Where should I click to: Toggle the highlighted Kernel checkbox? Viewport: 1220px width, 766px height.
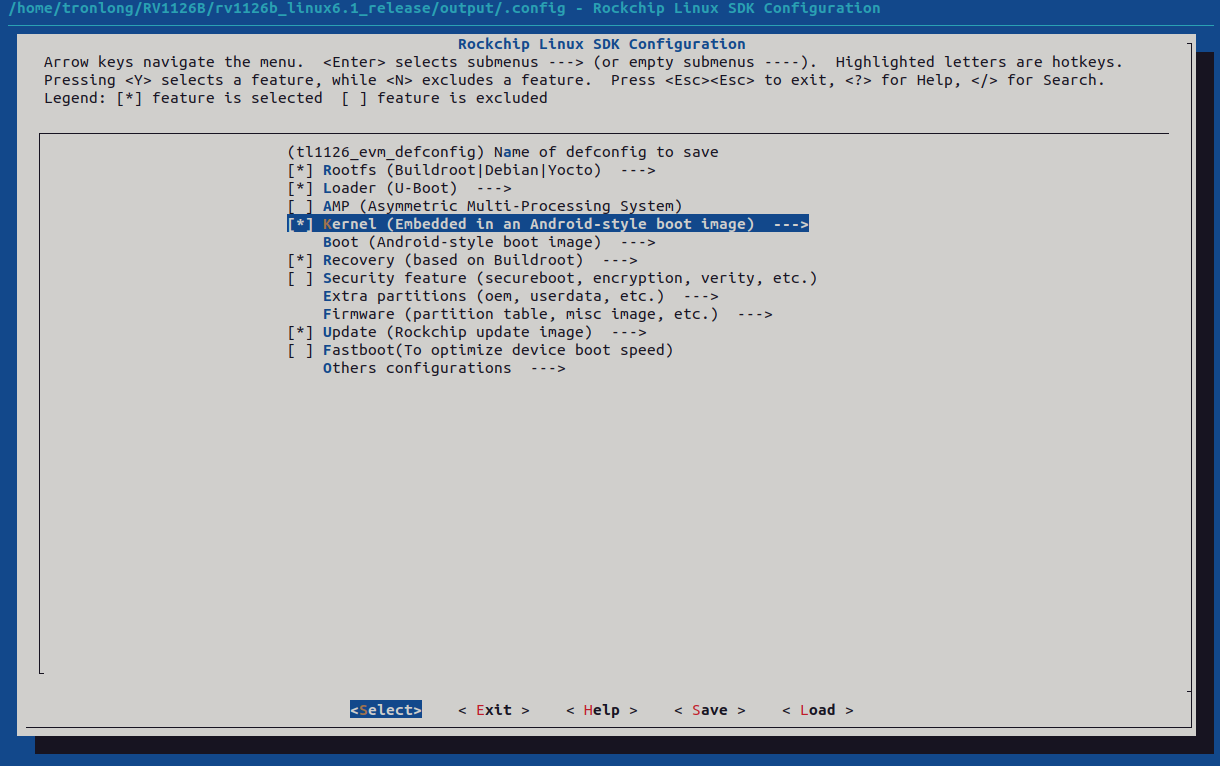pos(300,224)
